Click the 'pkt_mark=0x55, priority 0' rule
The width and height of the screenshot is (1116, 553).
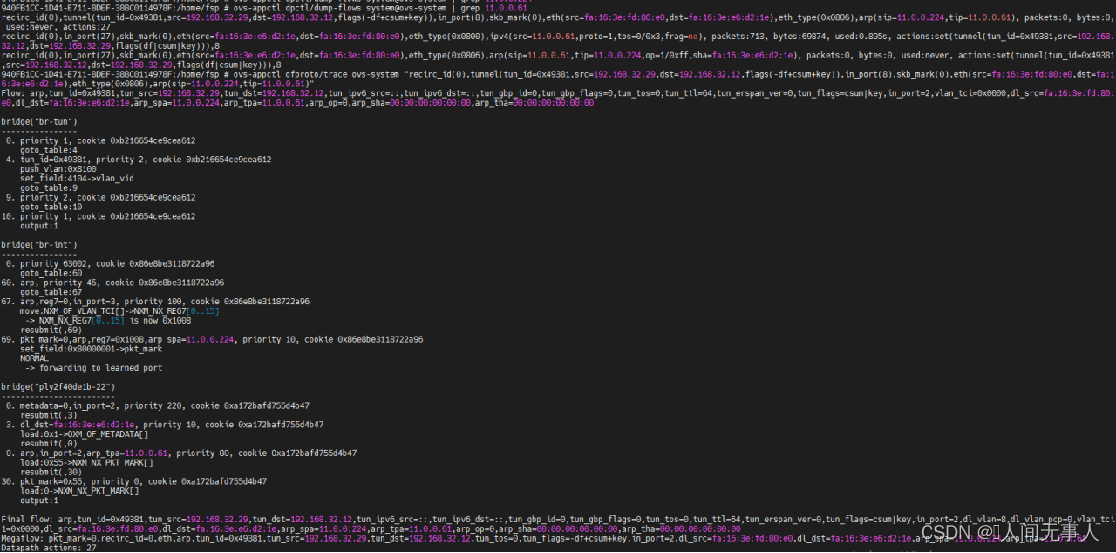tap(135, 481)
